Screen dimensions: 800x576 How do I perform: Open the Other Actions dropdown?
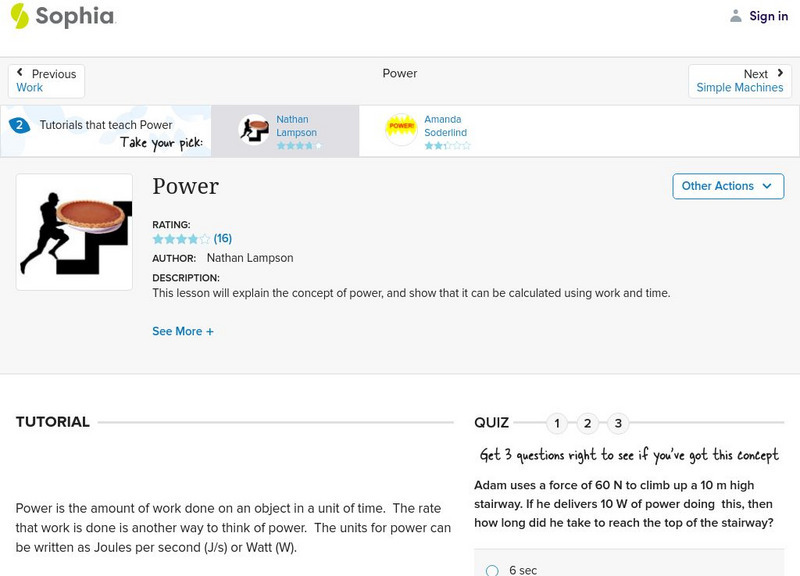coord(728,186)
